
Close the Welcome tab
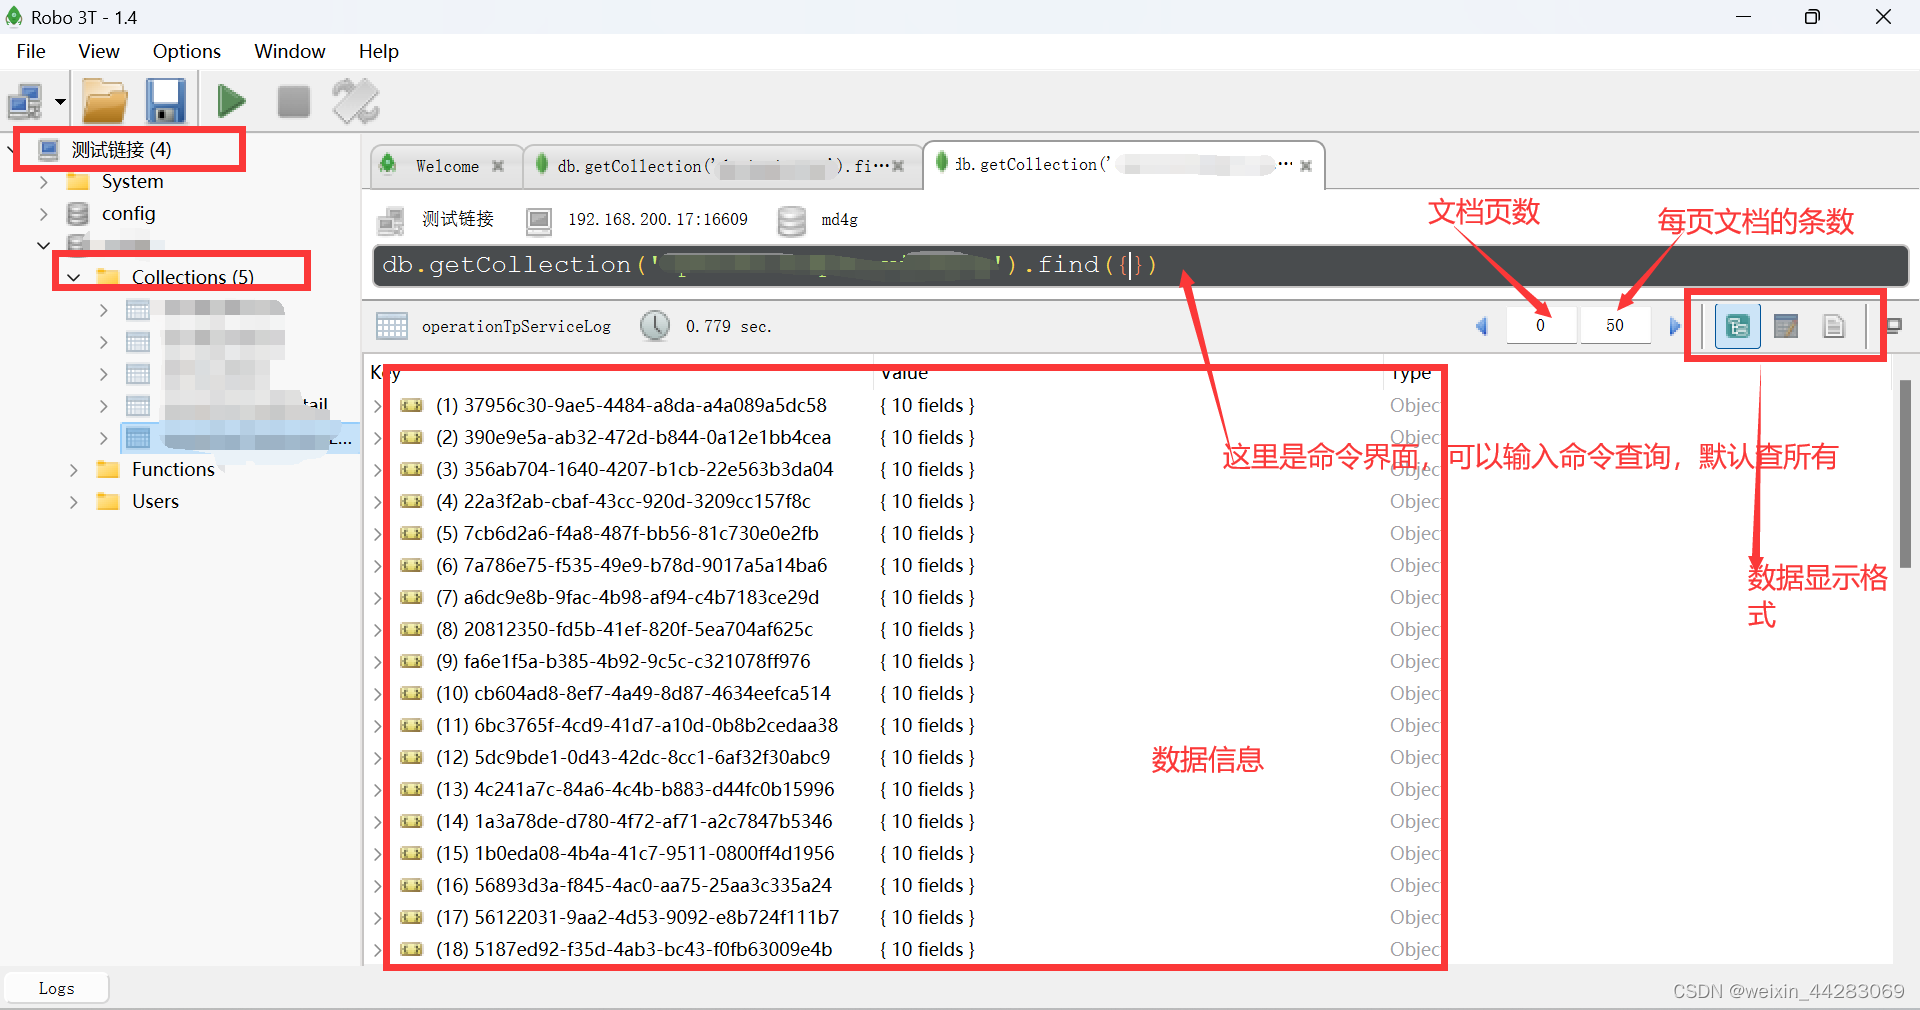(498, 166)
